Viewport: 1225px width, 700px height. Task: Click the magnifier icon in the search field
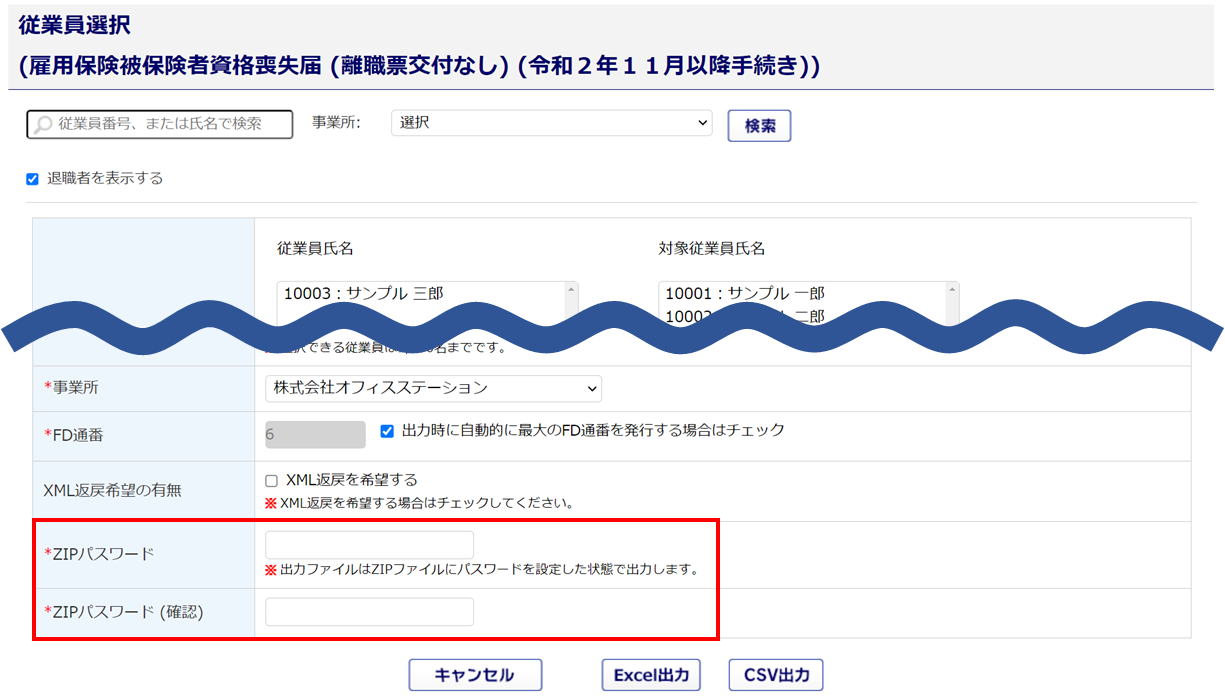tap(43, 125)
